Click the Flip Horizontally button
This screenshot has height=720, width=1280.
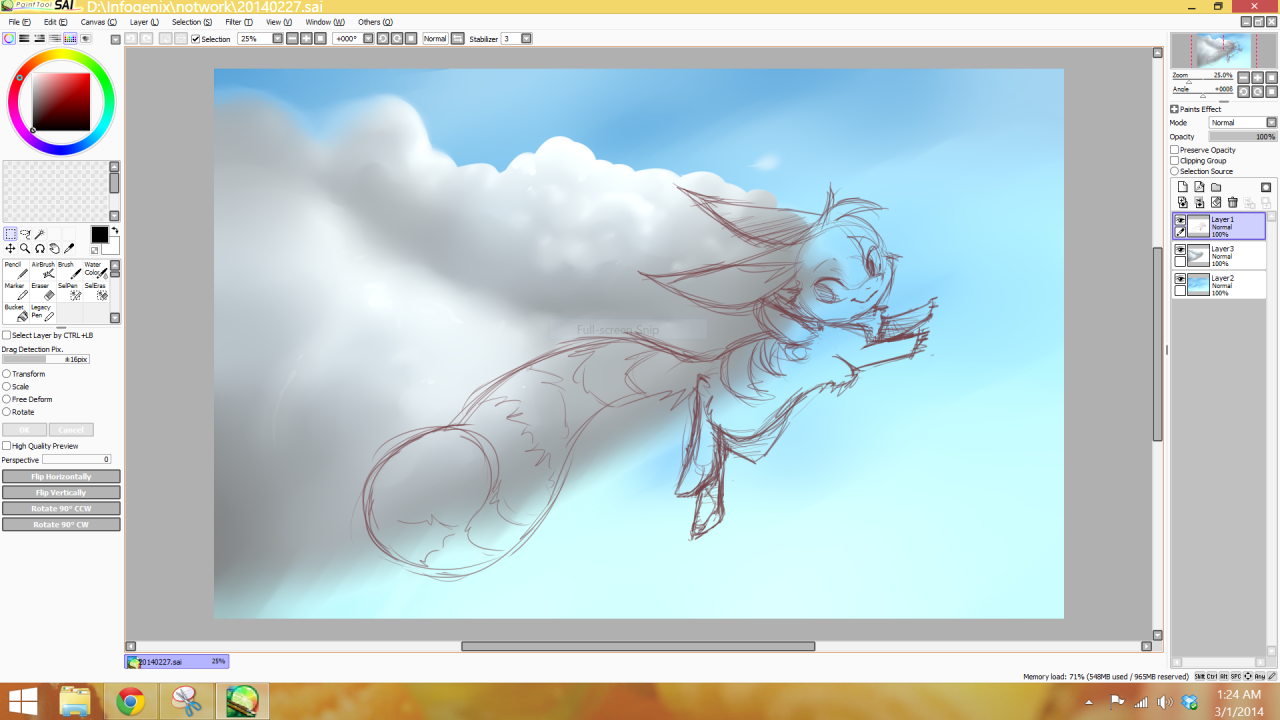(x=61, y=477)
